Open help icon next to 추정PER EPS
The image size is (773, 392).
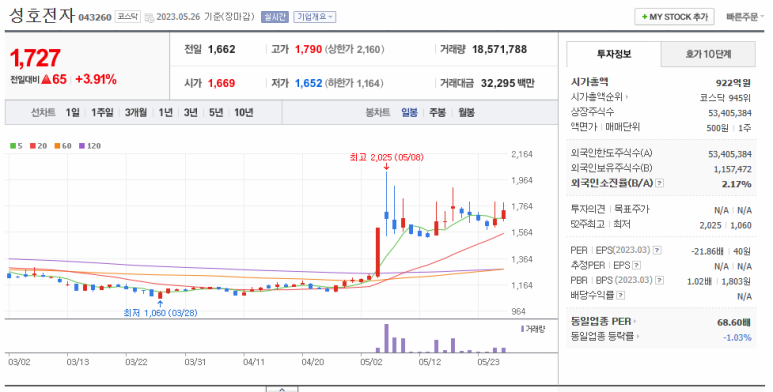[636, 265]
